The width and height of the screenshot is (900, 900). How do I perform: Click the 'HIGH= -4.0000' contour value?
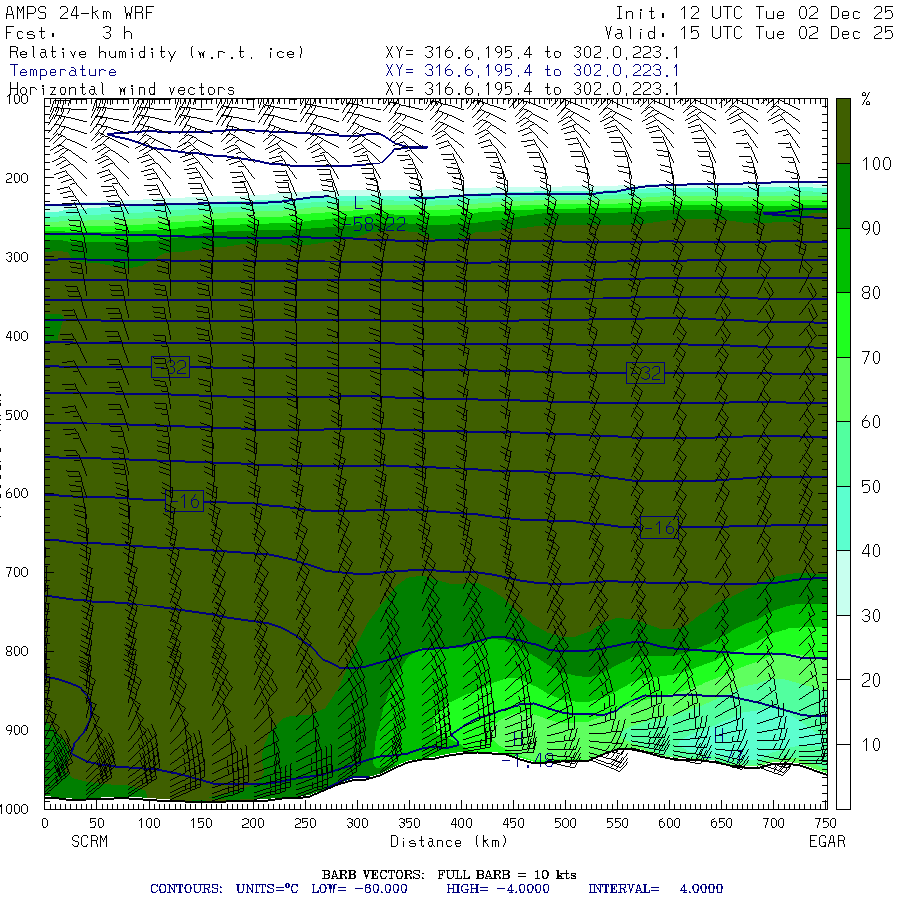[x=498, y=889]
